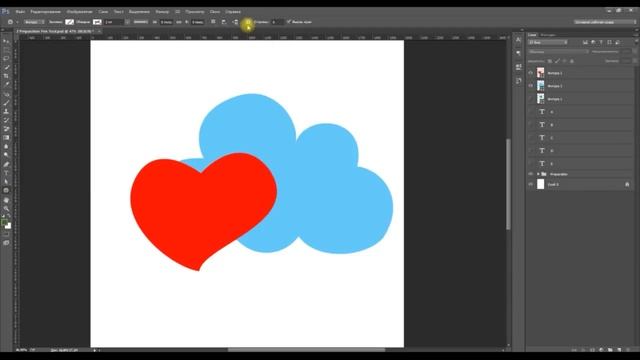Lock all for selected layer
The image size is (640, 360).
[572, 61]
